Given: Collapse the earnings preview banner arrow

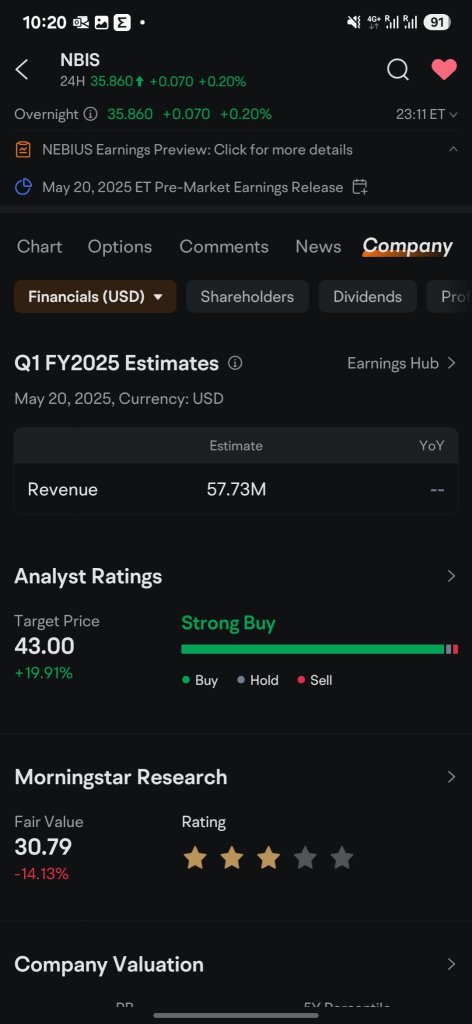Looking at the screenshot, I should [453, 150].
